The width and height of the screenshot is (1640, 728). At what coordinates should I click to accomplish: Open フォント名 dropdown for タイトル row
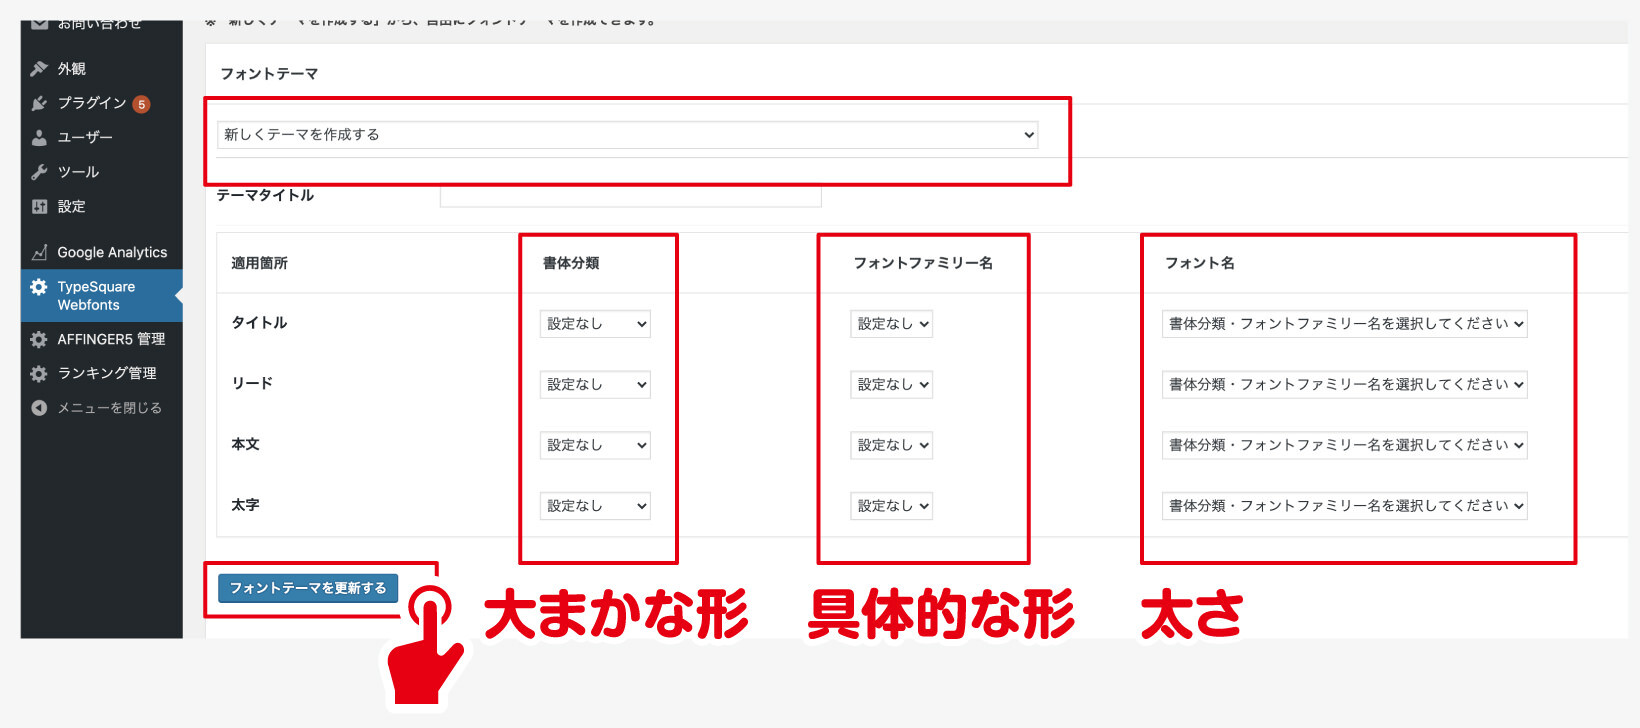[1344, 324]
